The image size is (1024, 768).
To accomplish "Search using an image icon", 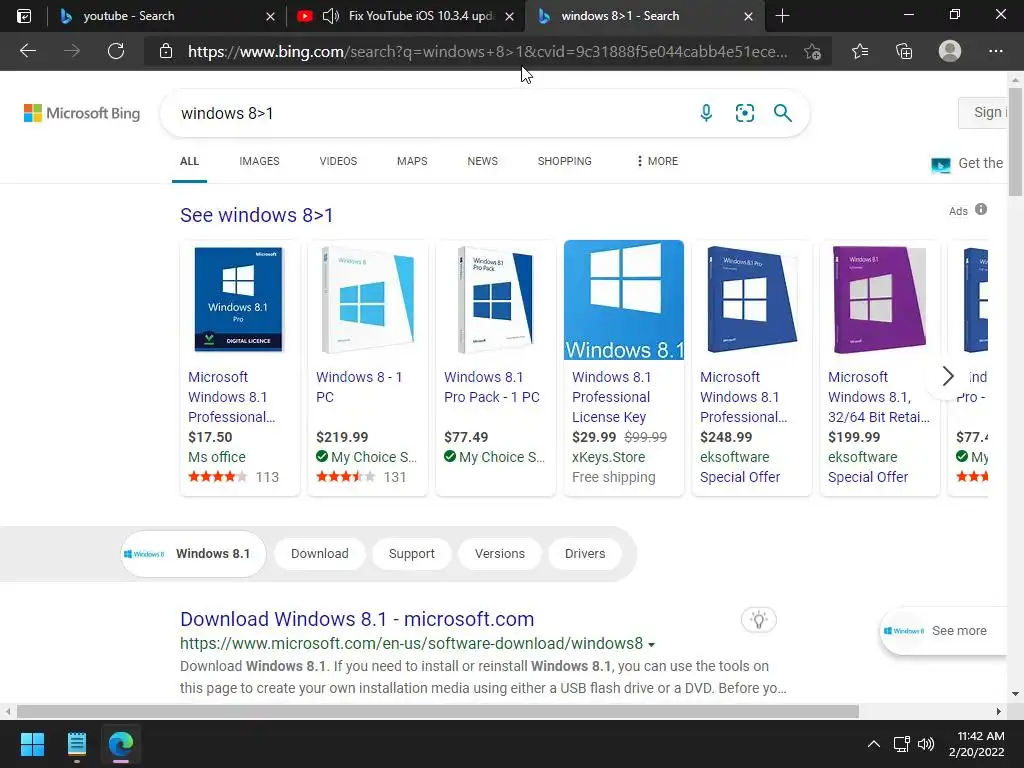I will coord(744,113).
